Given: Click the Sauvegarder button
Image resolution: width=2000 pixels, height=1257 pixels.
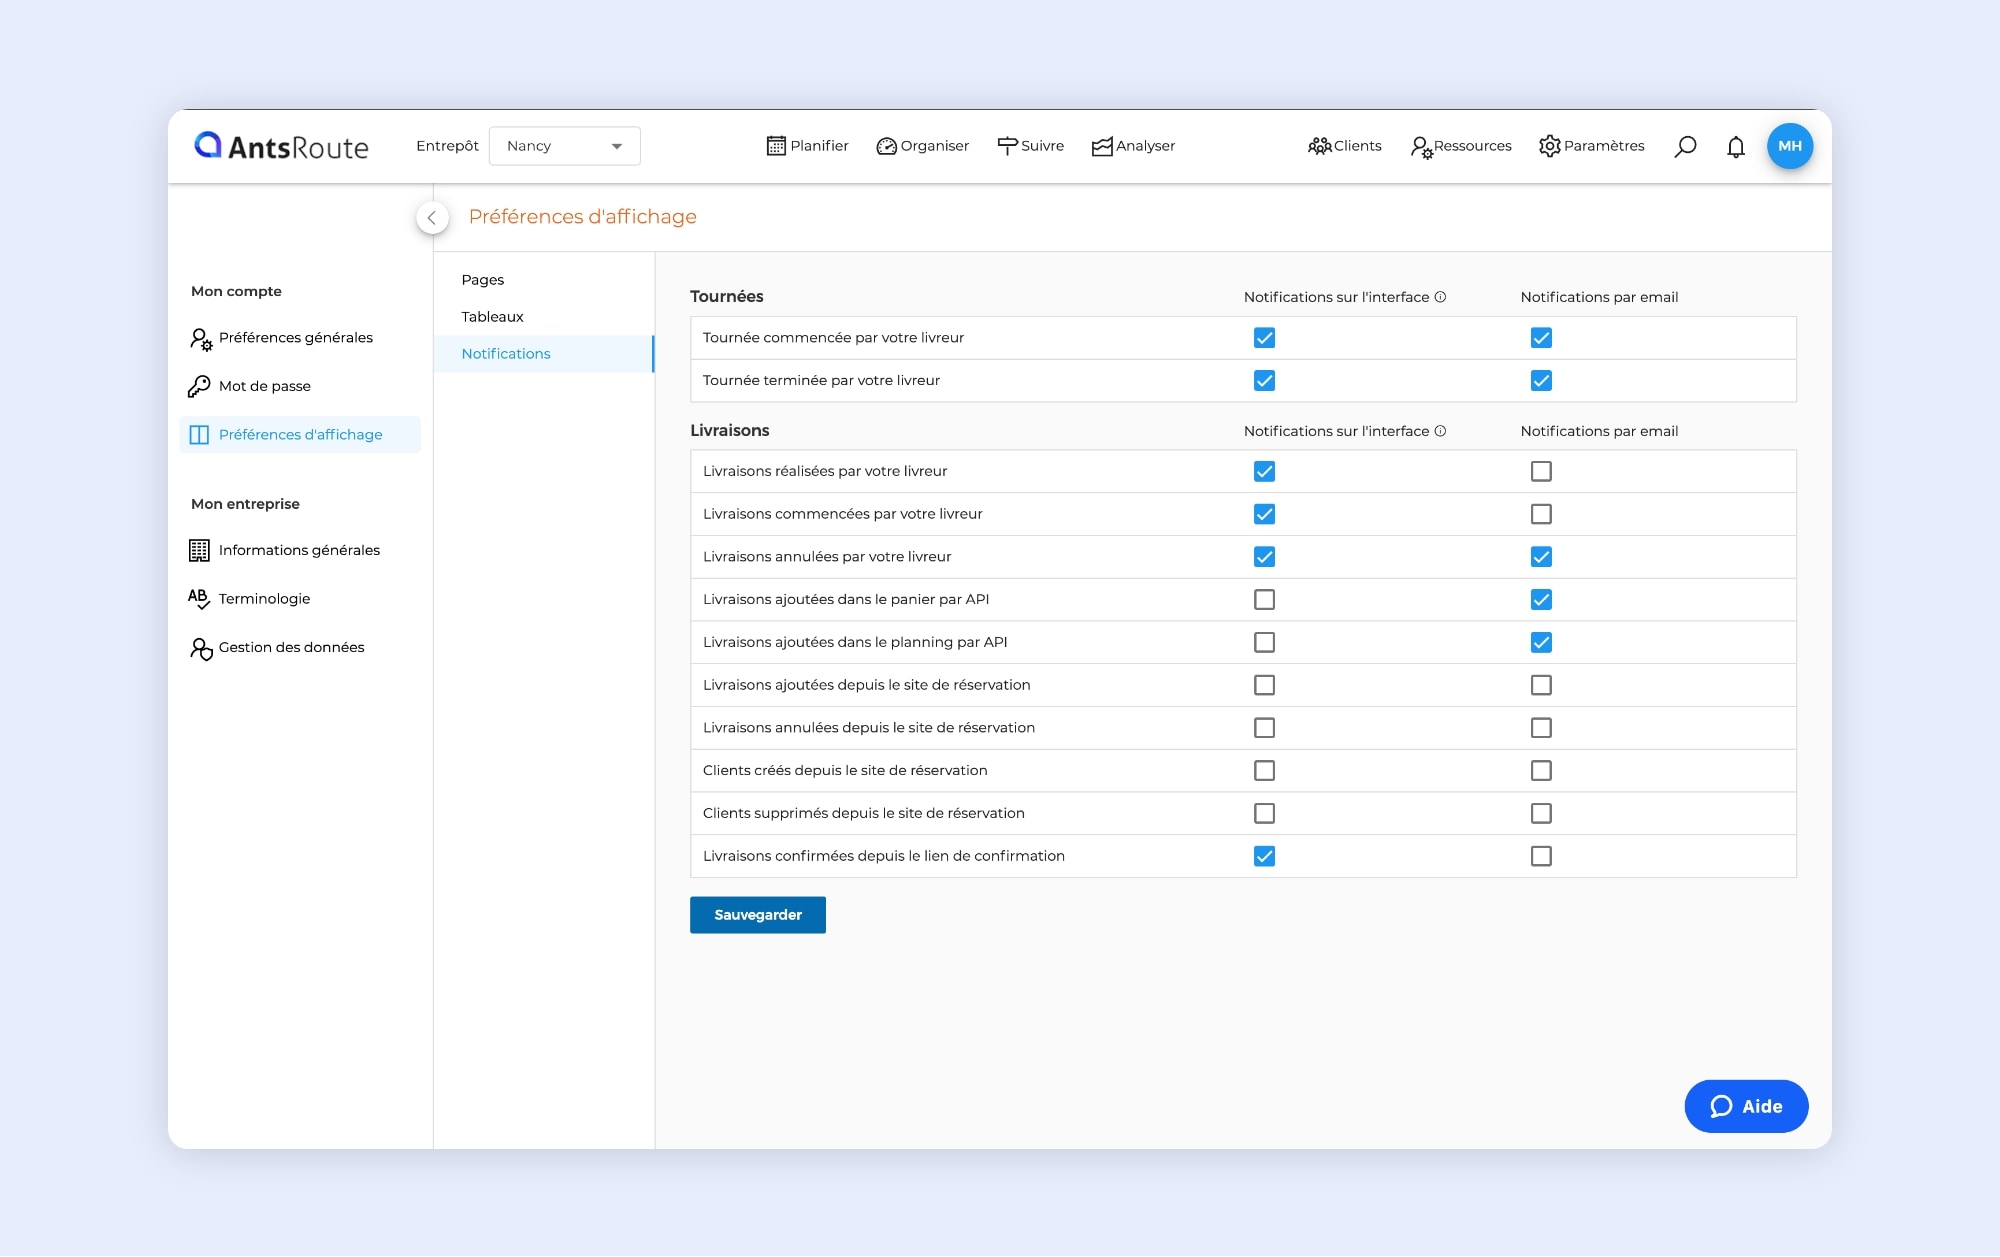Looking at the screenshot, I should 757,915.
